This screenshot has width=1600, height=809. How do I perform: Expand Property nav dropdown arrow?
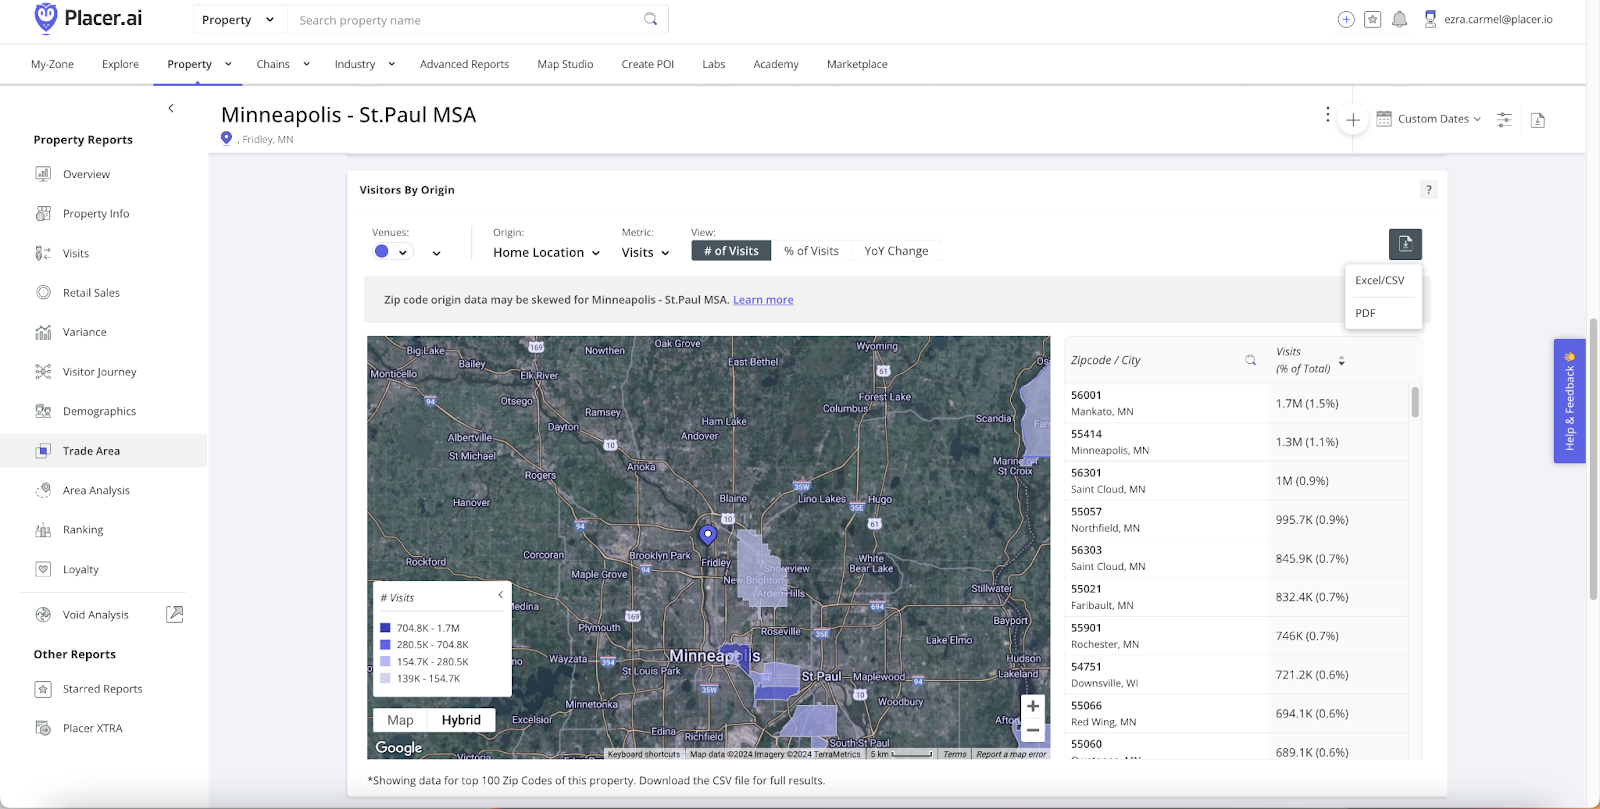pos(228,64)
